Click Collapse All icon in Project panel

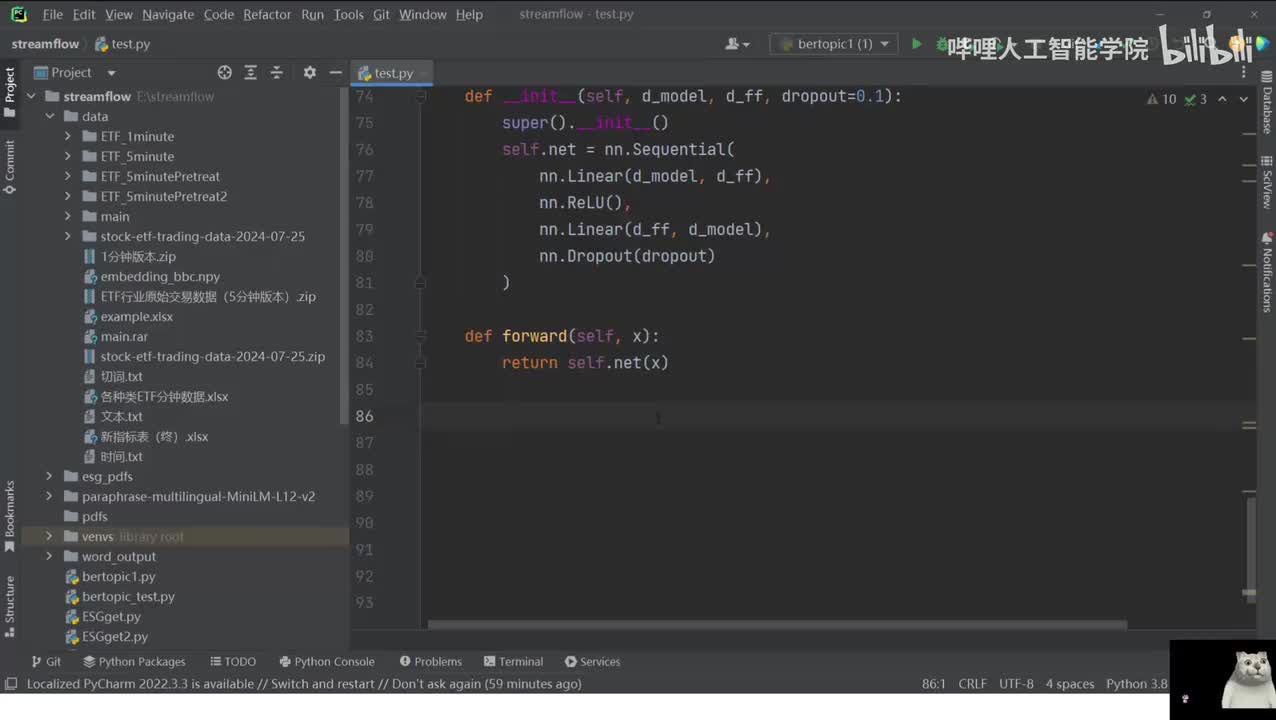point(277,73)
